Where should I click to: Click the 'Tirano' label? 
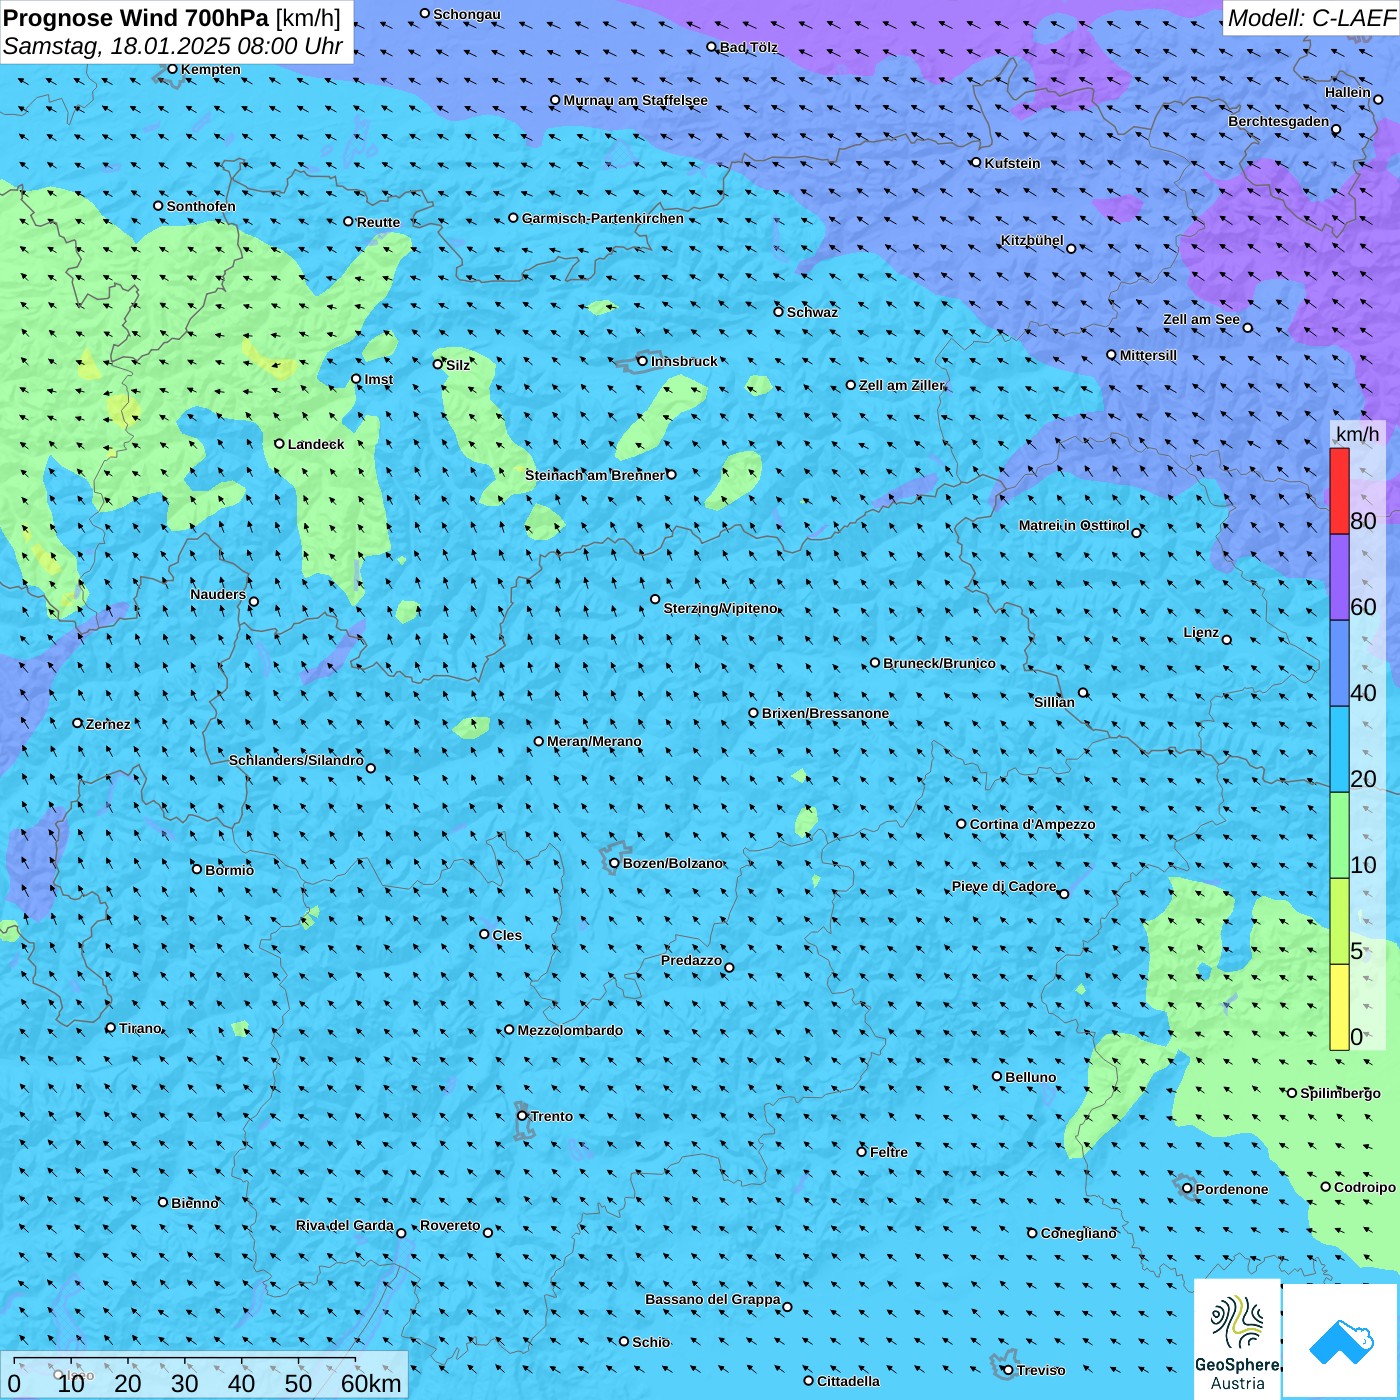click(140, 1028)
